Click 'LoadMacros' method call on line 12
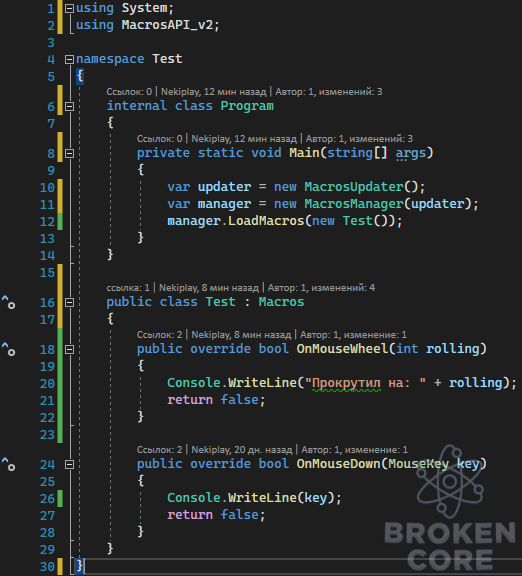 [266, 221]
